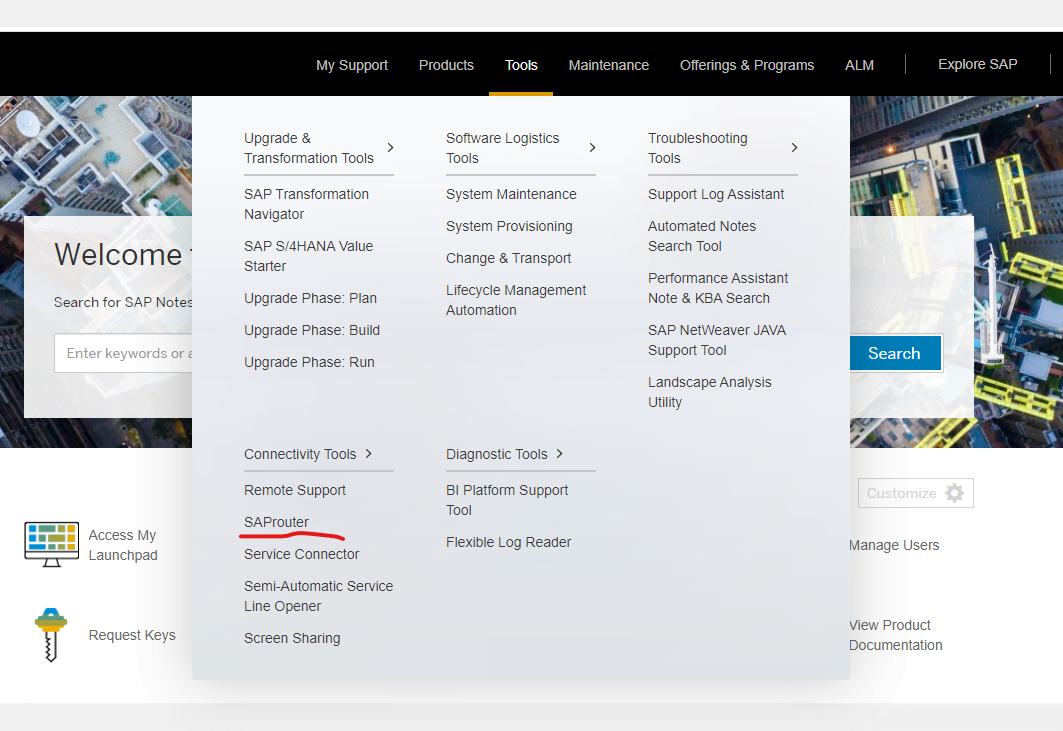Click the Customize button
The height and width of the screenshot is (731, 1063).
point(915,493)
